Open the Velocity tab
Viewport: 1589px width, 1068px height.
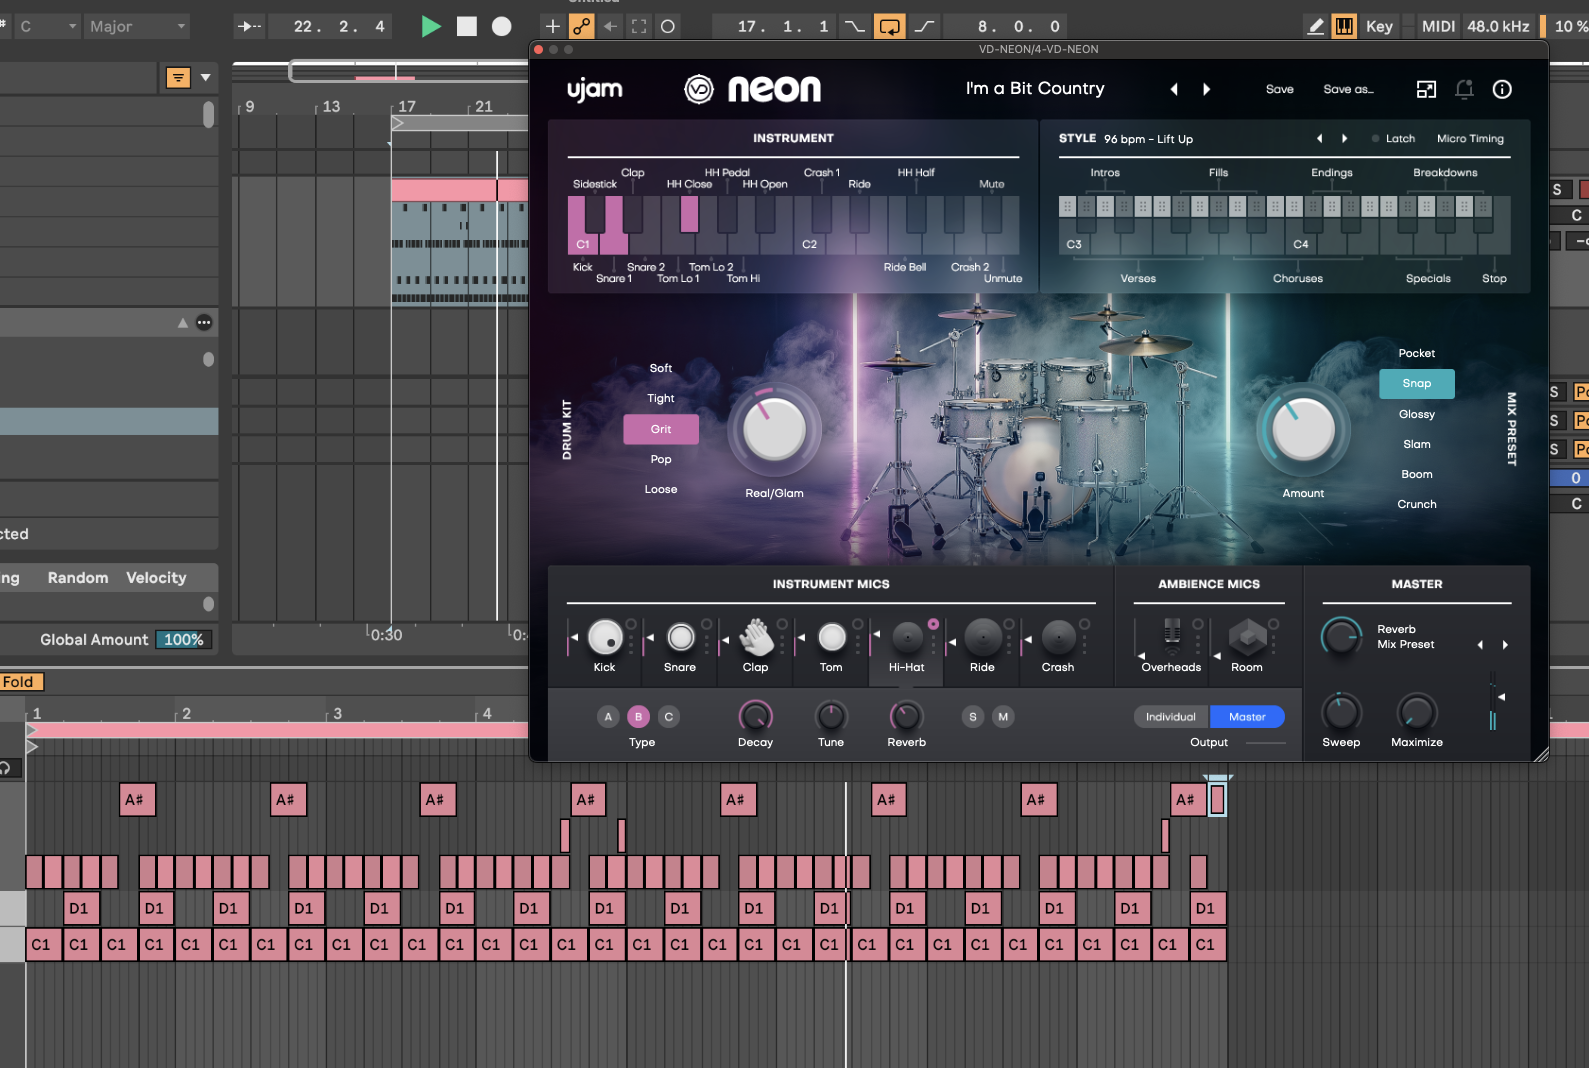[156, 578]
